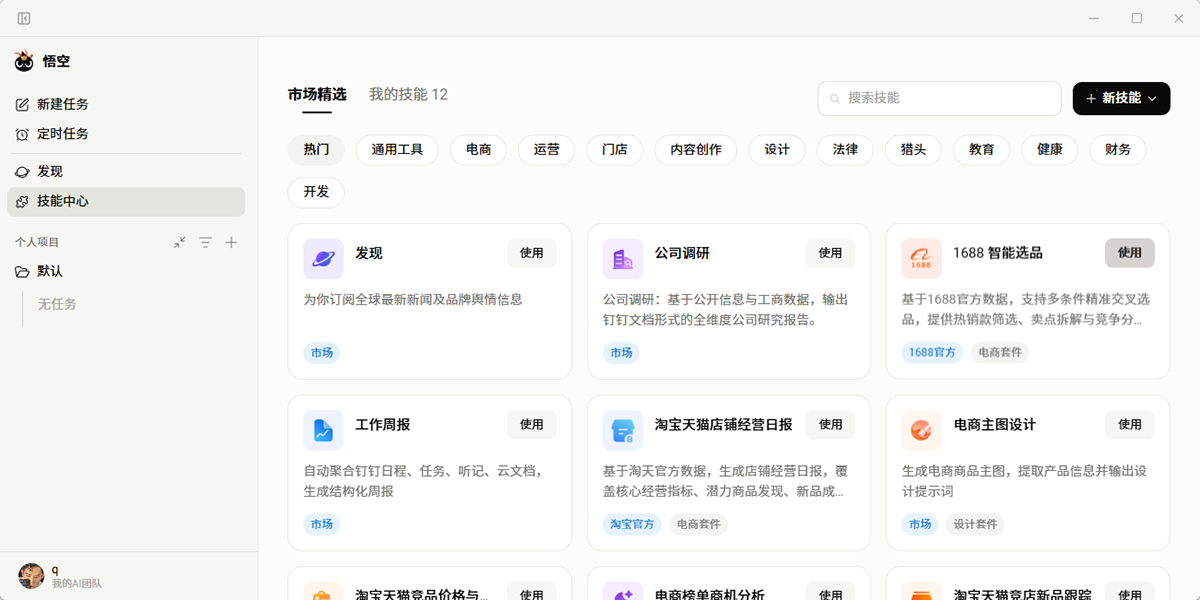Click the 工作周报 card title
Screen dimensions: 1200x600
click(x=382, y=425)
